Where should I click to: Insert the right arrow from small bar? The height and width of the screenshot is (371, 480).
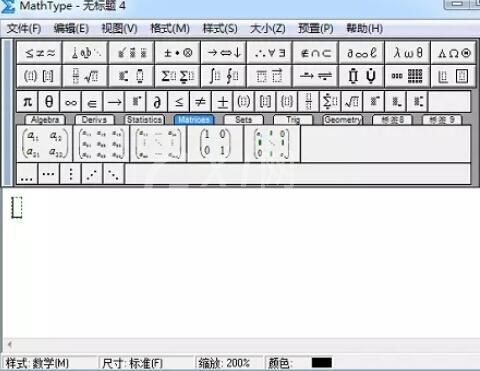coord(114,101)
